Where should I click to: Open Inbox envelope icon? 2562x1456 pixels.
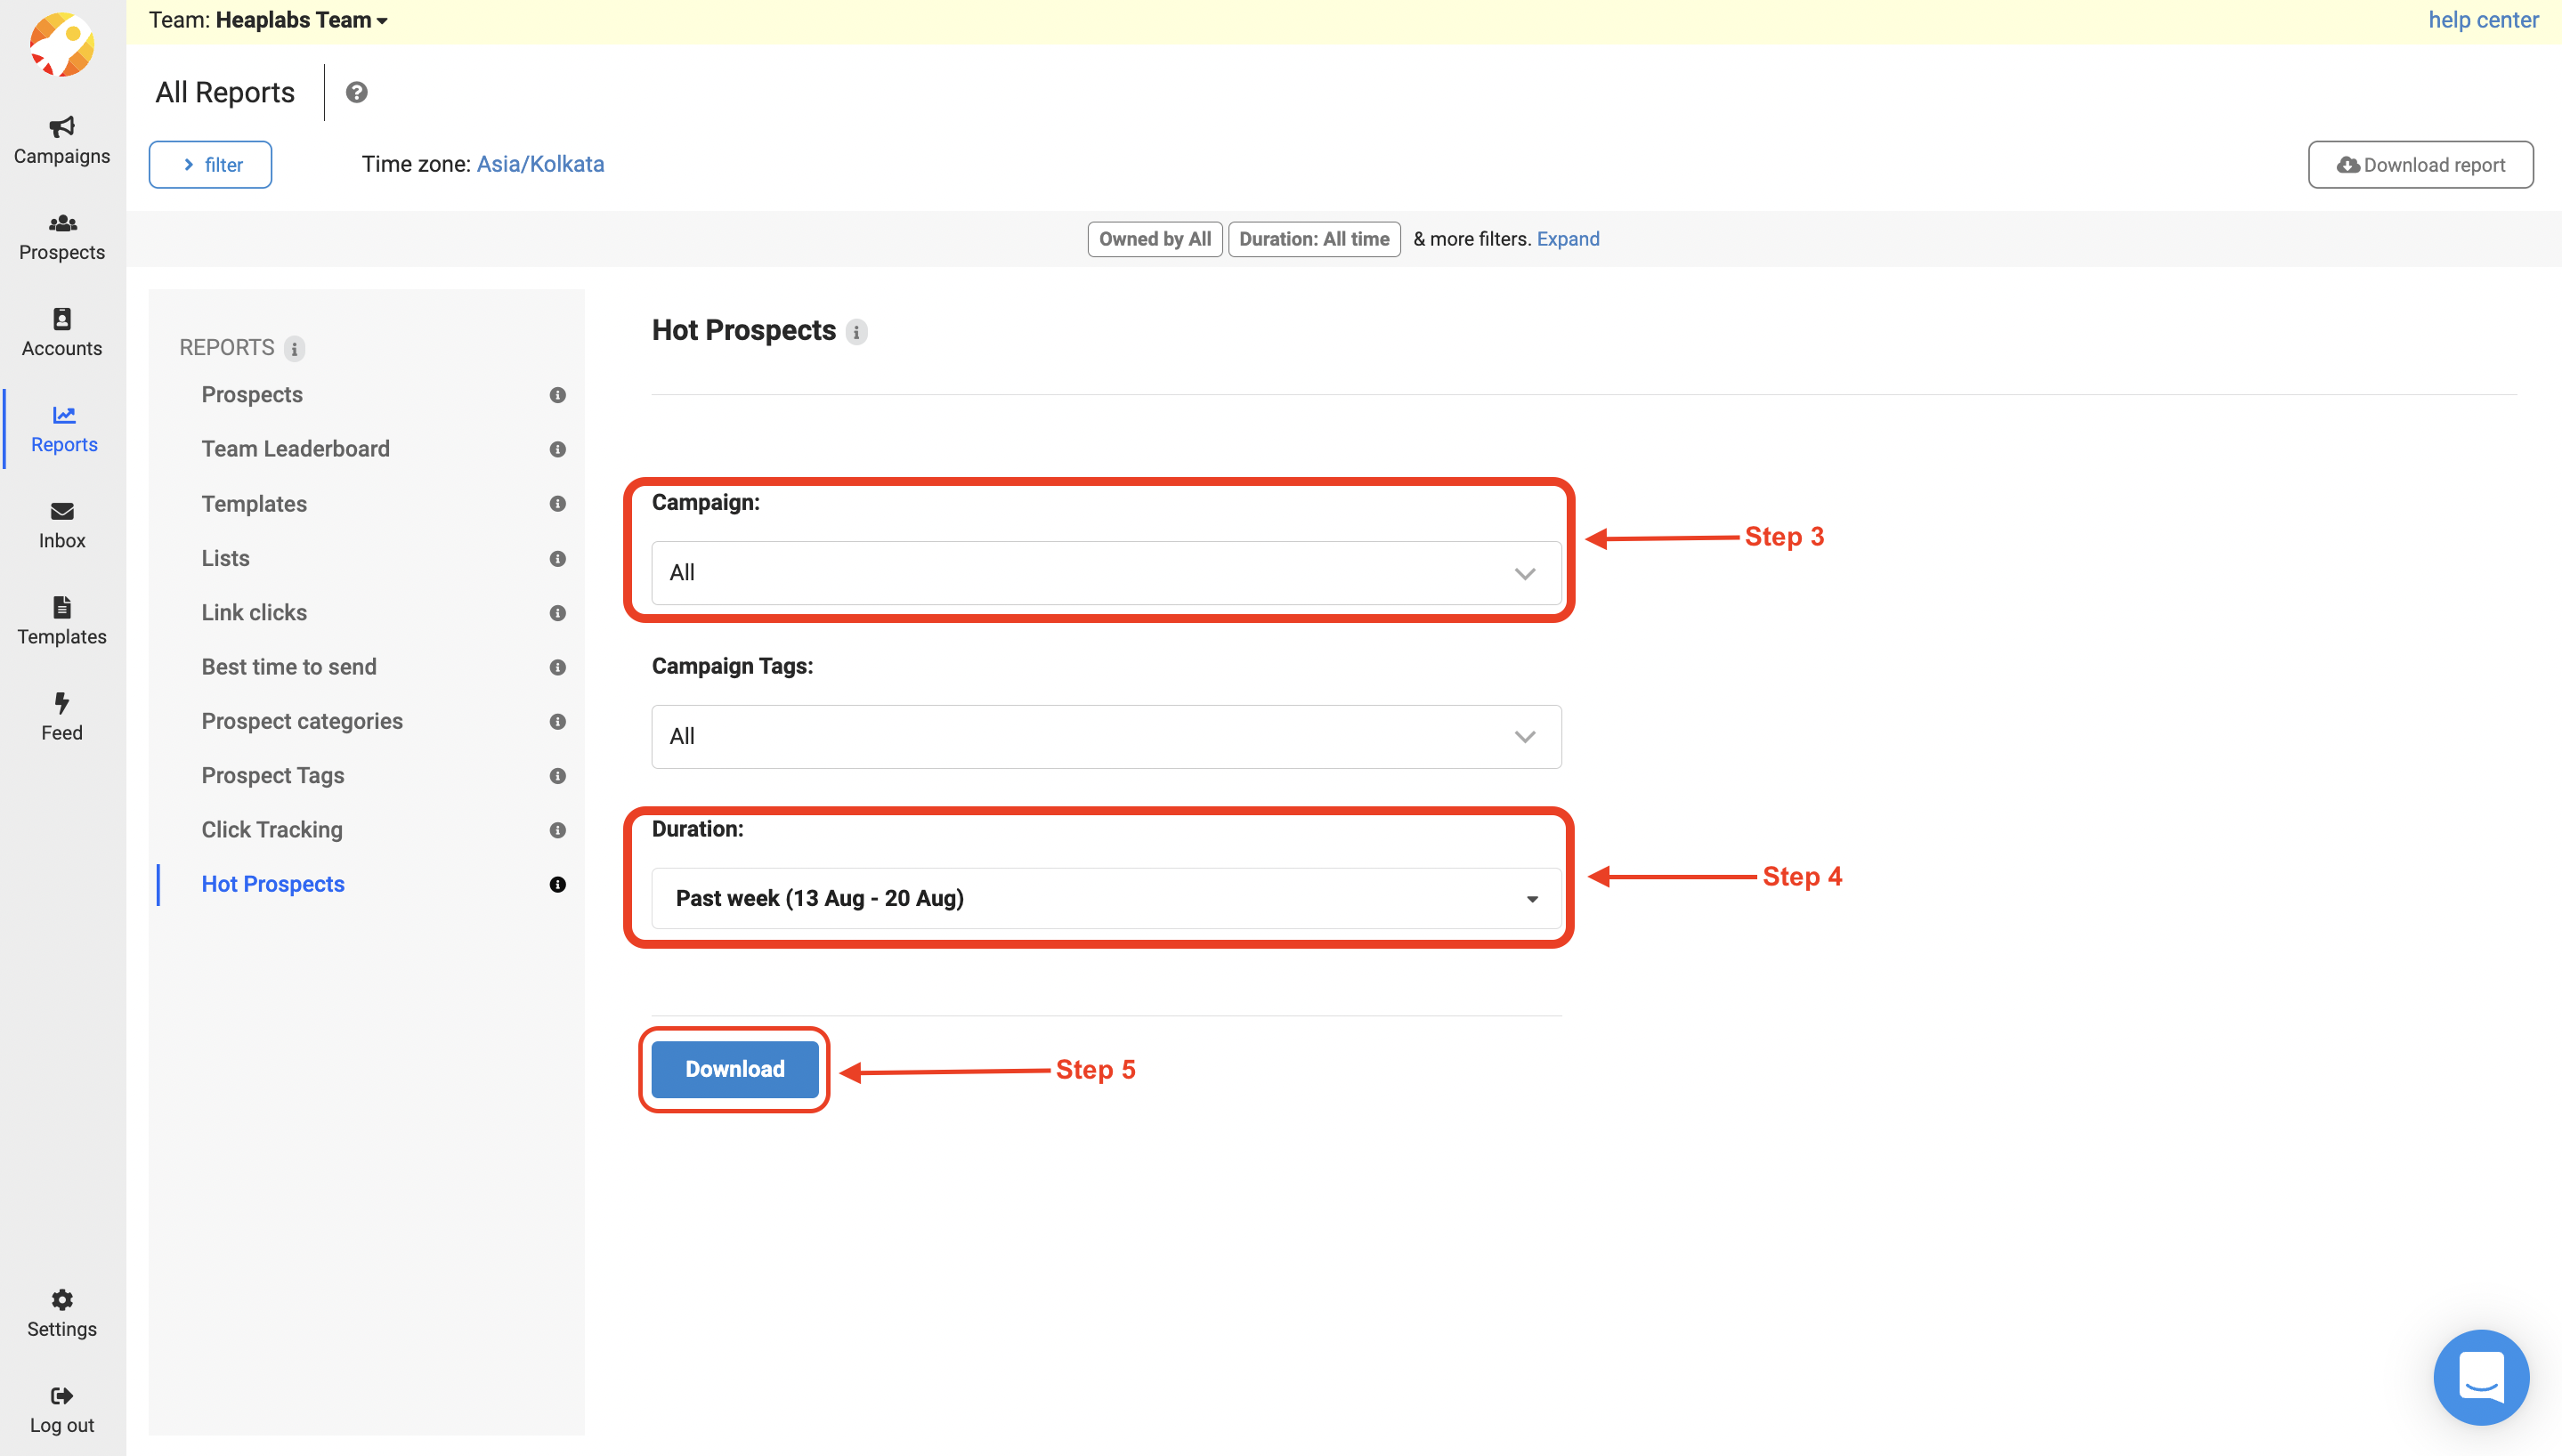(x=62, y=511)
